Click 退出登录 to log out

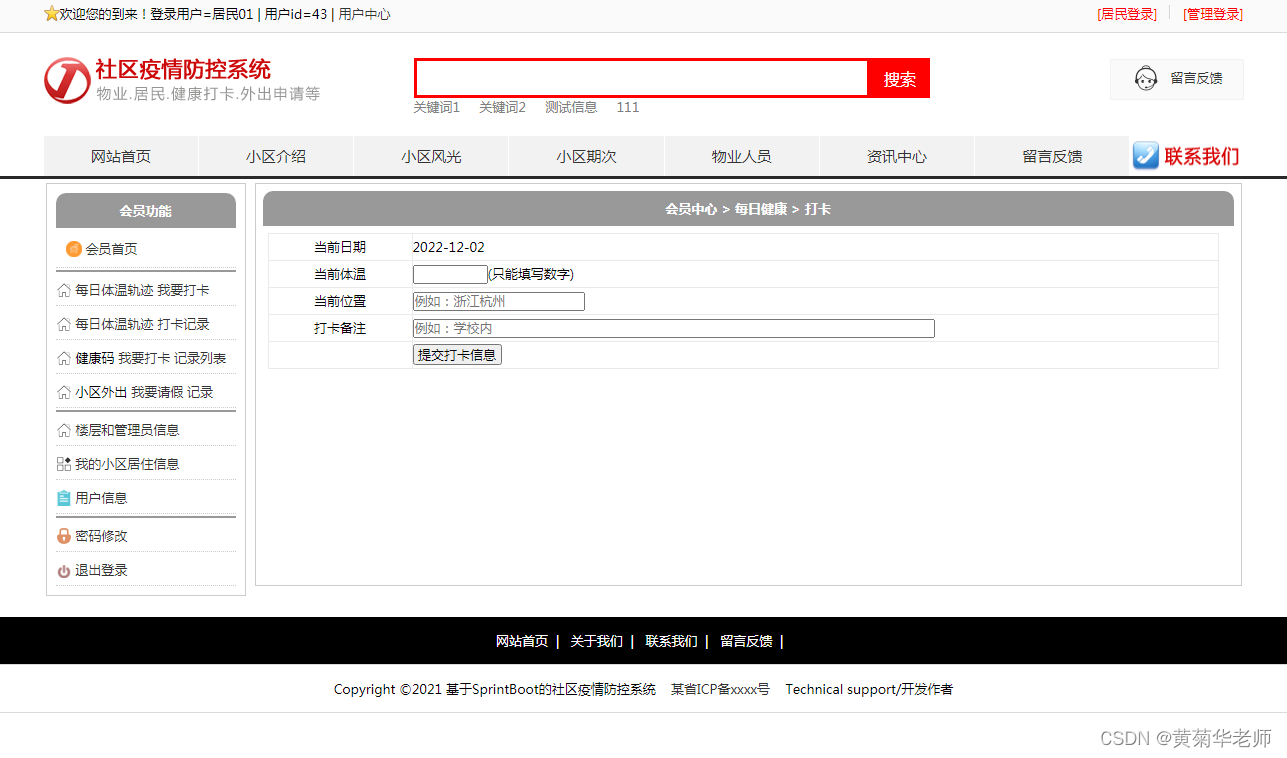101,571
